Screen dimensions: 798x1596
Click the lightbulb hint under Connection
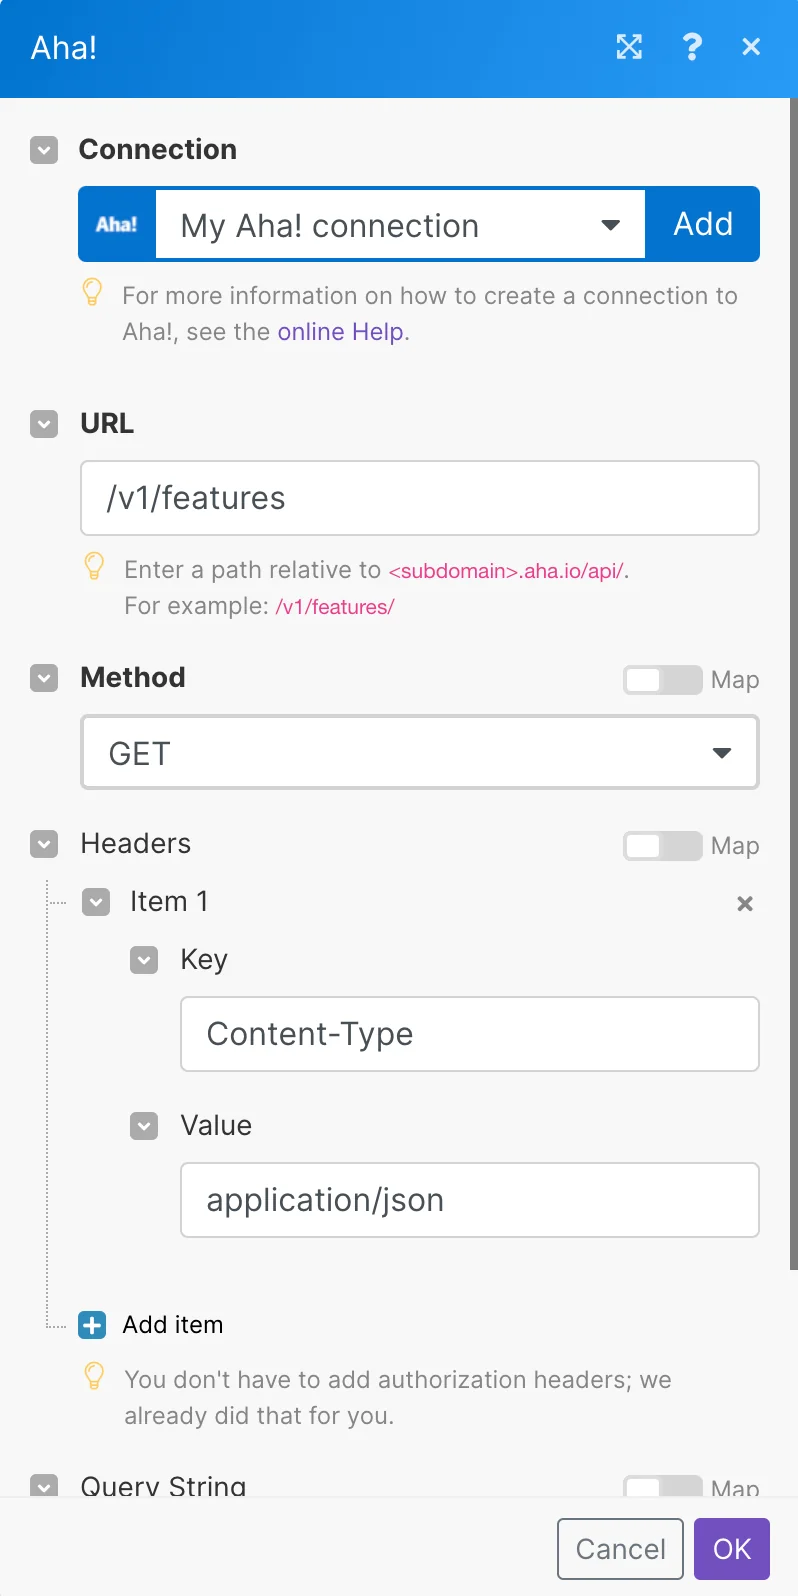coord(92,292)
